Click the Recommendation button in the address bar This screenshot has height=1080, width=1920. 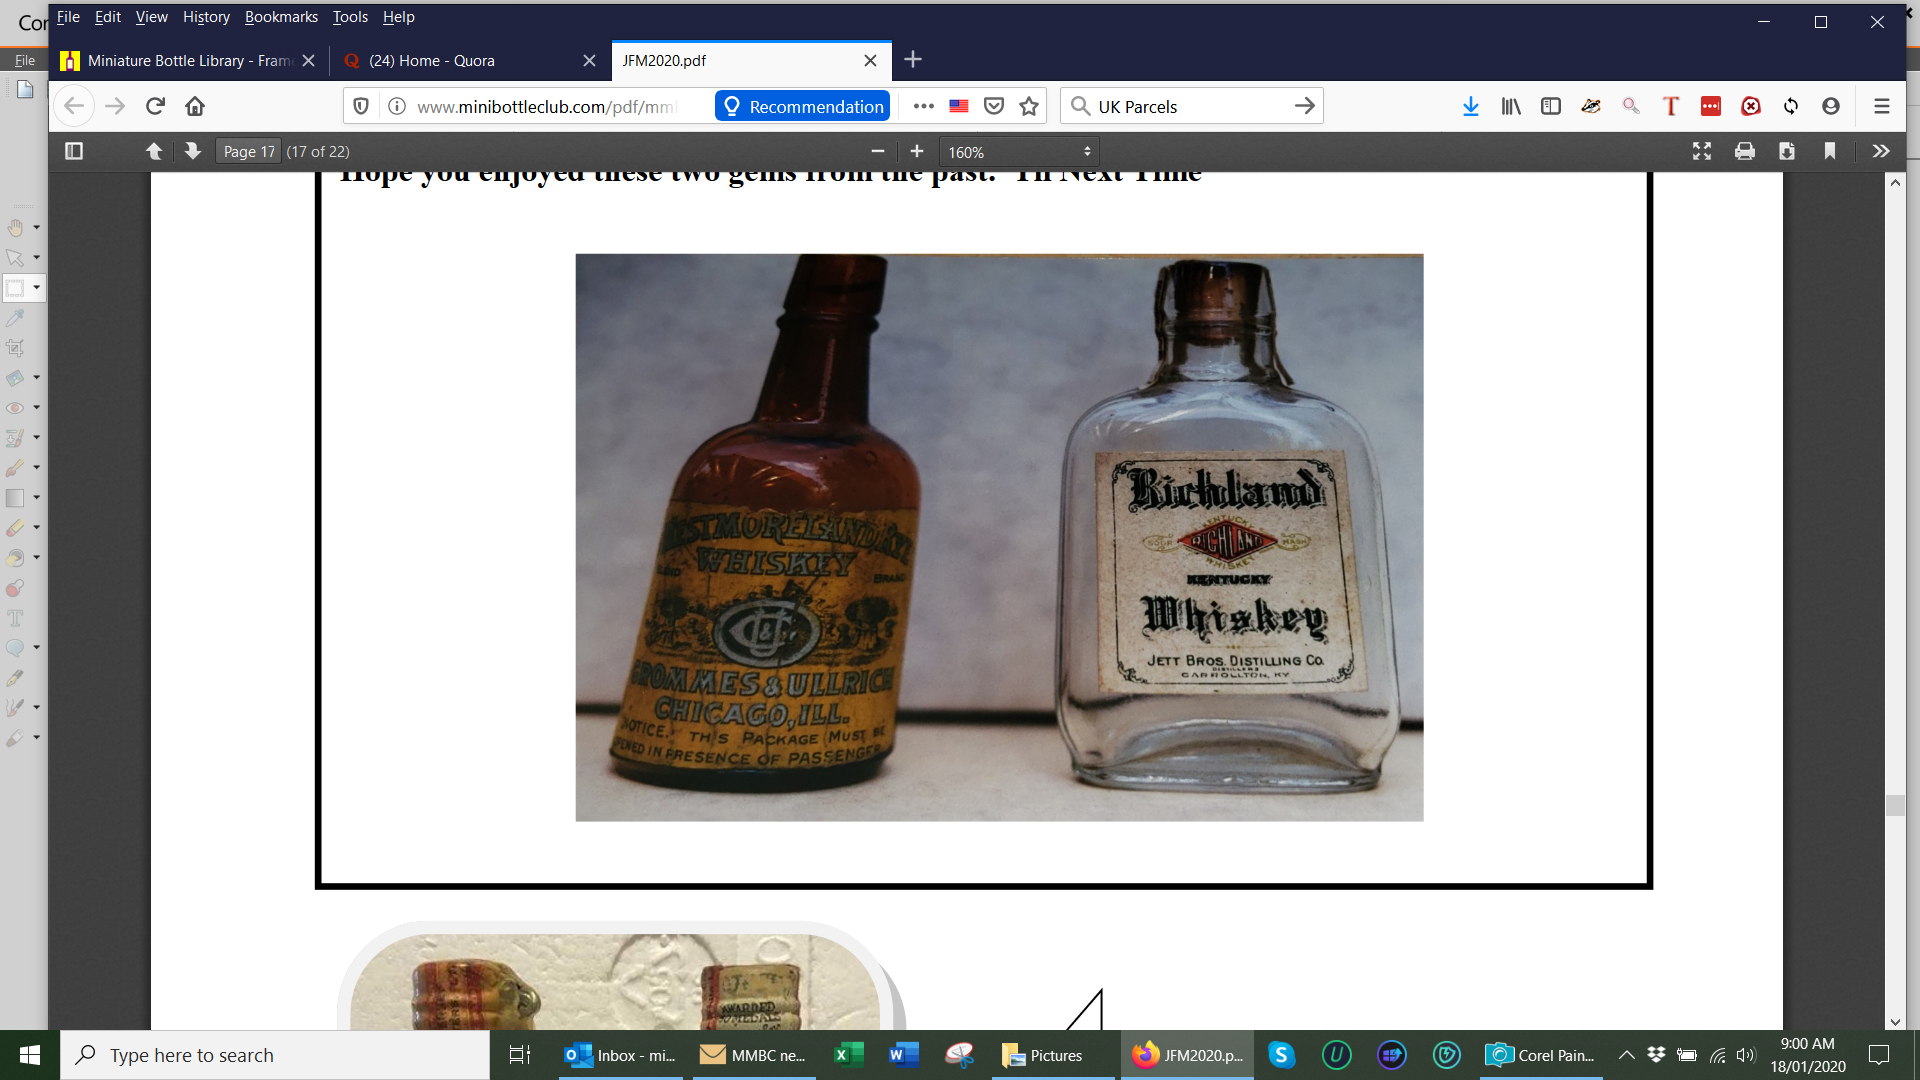[x=803, y=106]
